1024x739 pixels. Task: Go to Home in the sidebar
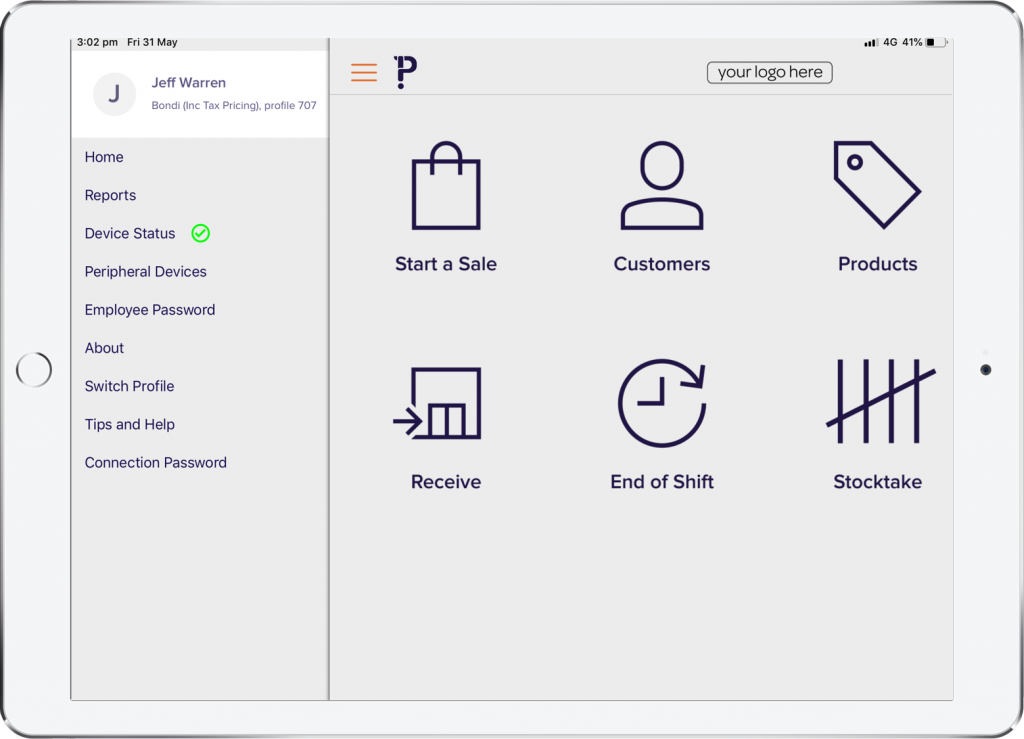[x=104, y=157]
